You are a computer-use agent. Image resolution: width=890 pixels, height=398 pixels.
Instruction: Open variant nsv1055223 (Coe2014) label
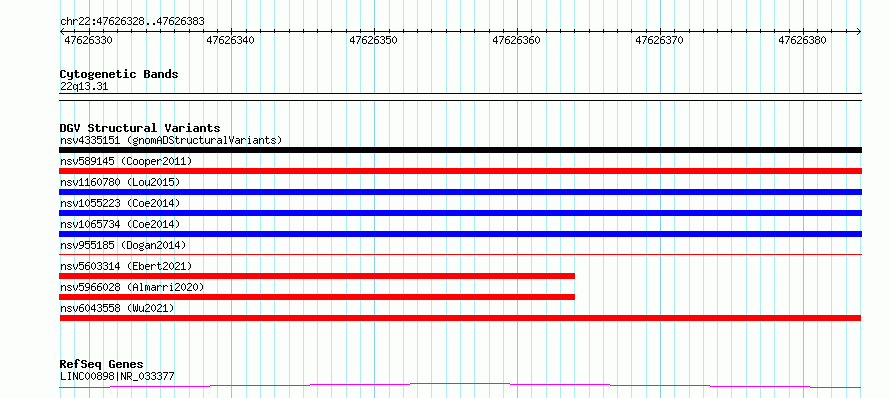(120, 203)
